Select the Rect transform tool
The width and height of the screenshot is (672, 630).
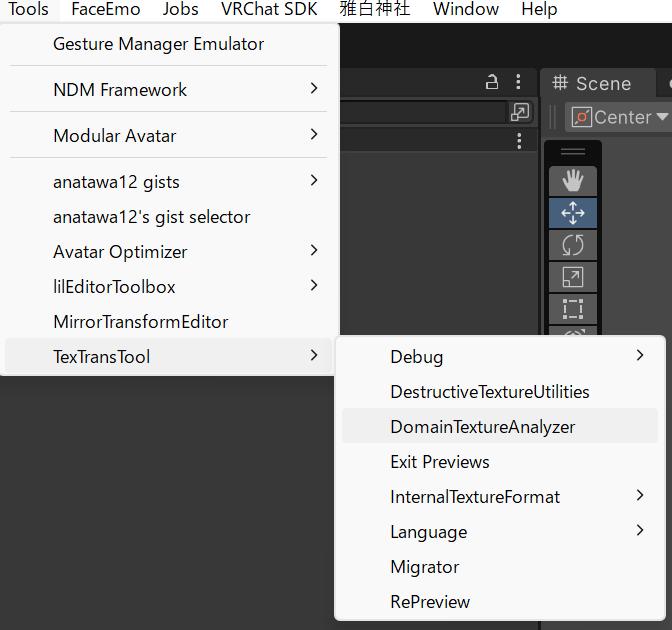pyautogui.click(x=573, y=309)
